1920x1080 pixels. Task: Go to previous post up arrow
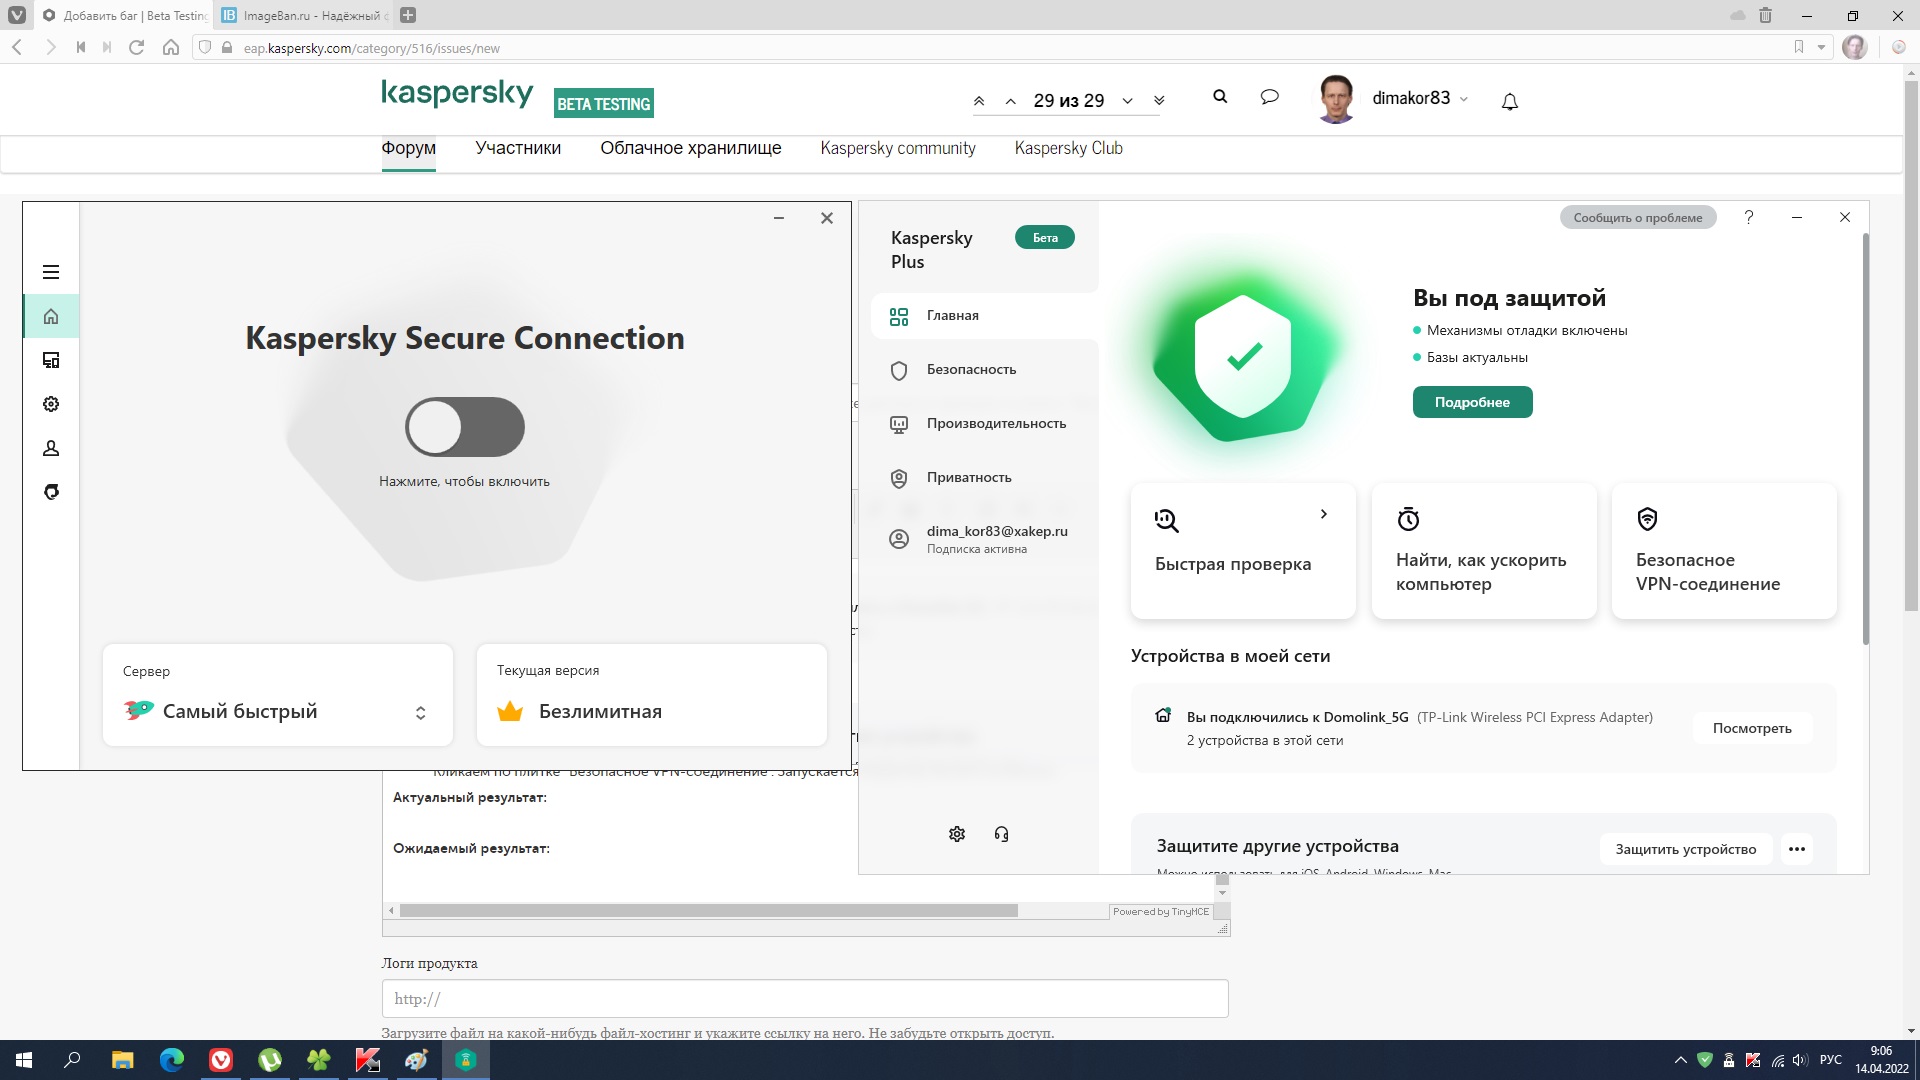[1011, 101]
